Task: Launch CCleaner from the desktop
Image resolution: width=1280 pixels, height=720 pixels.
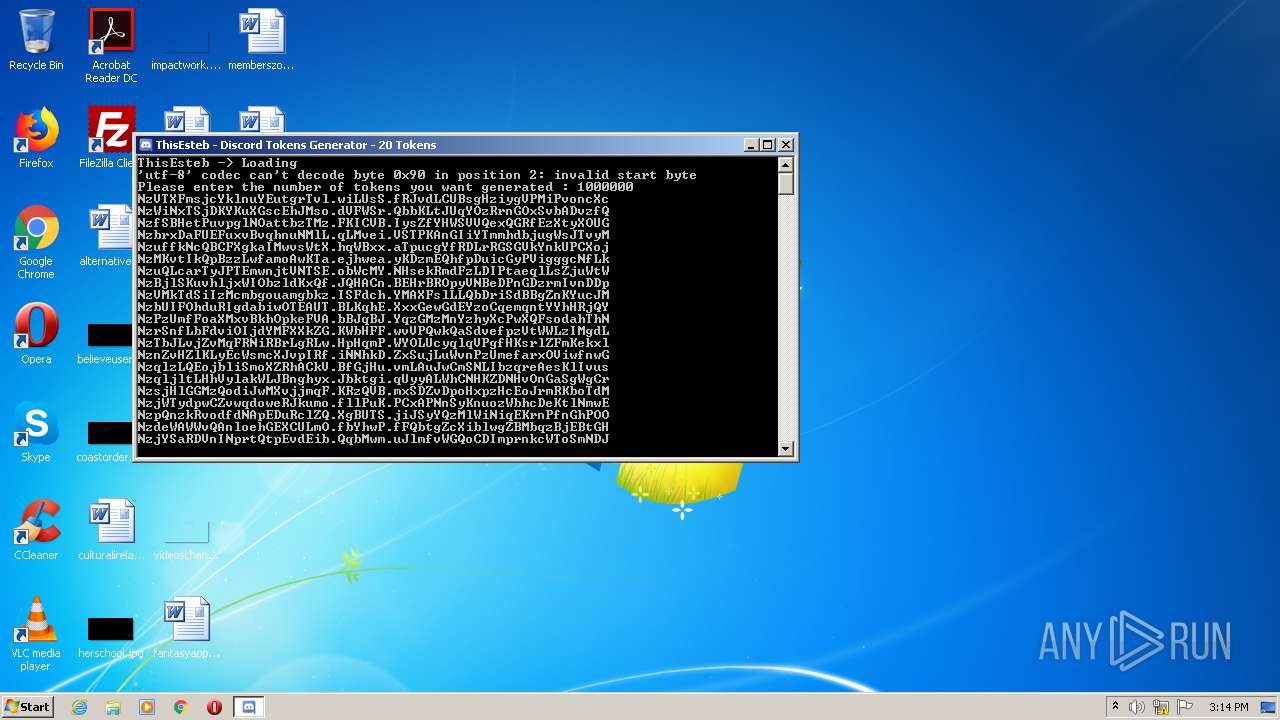Action: click(36, 530)
